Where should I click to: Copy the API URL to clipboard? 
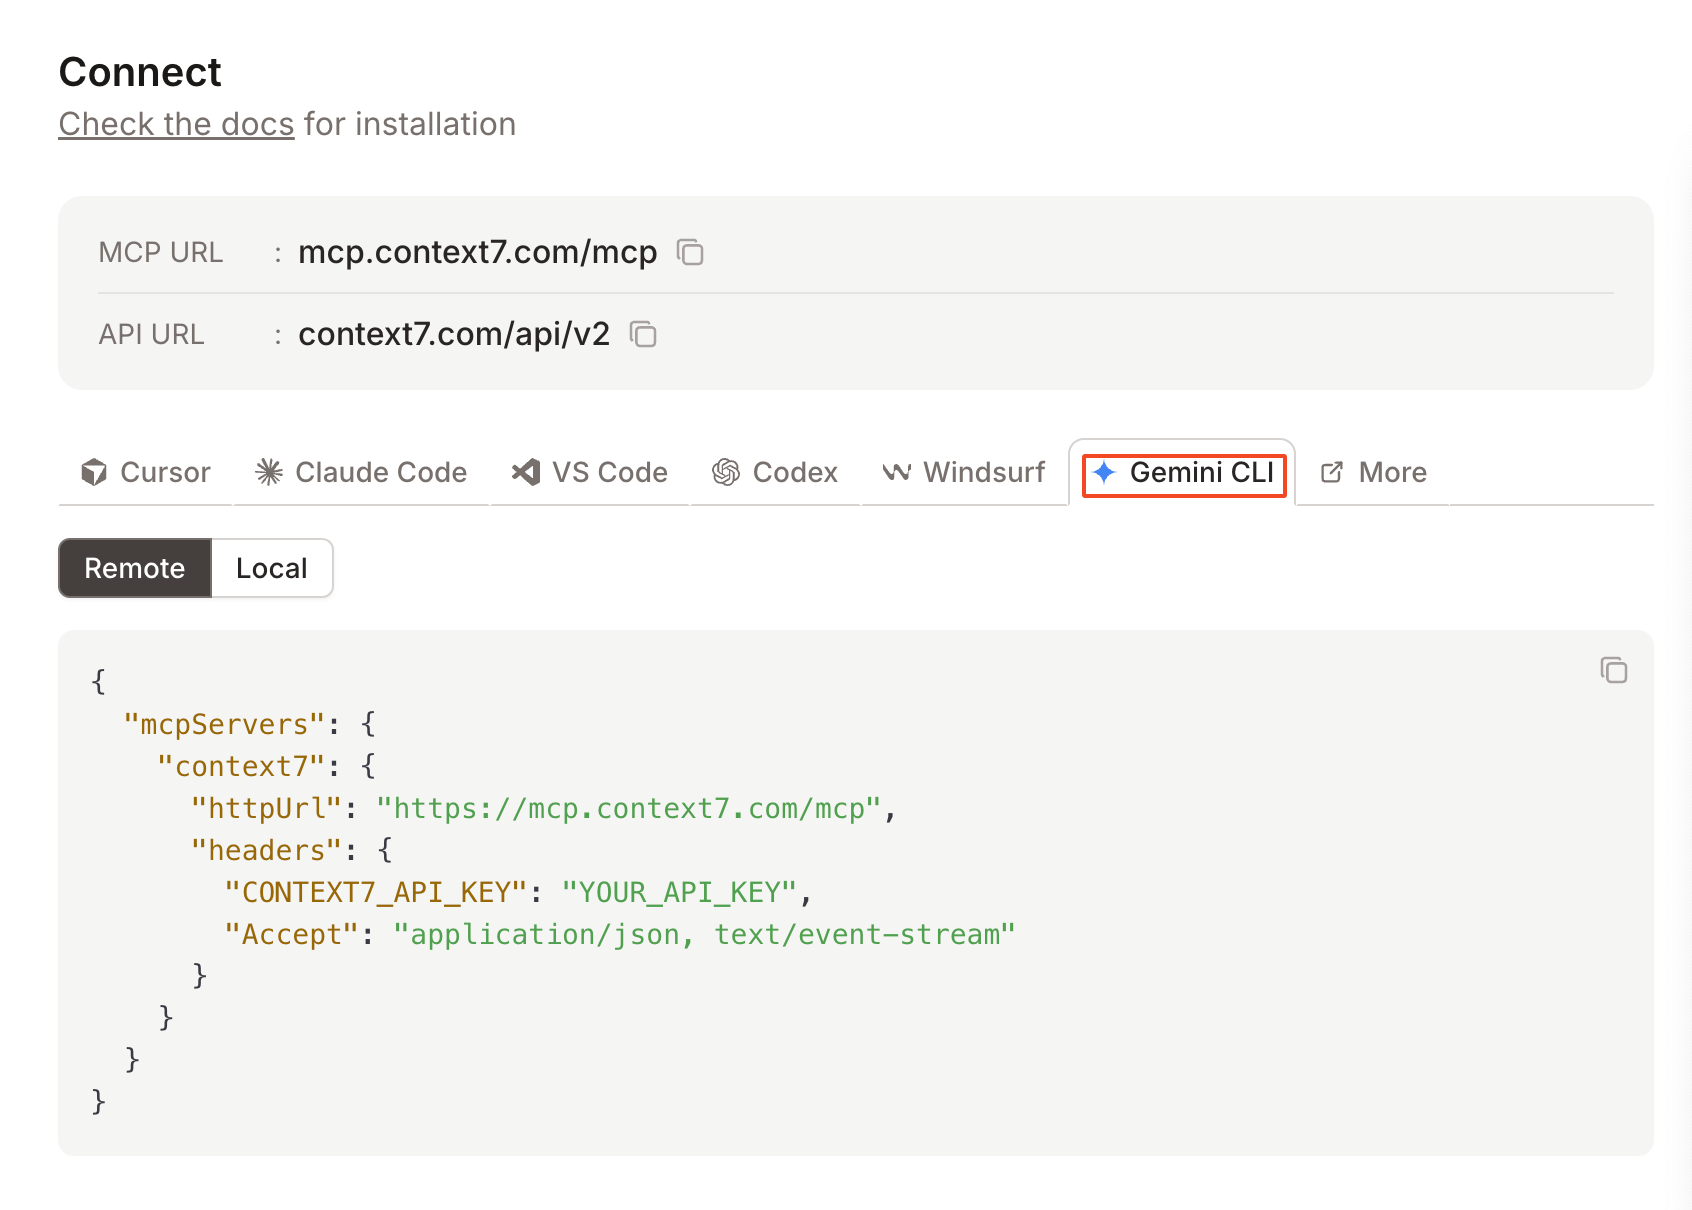click(x=643, y=334)
